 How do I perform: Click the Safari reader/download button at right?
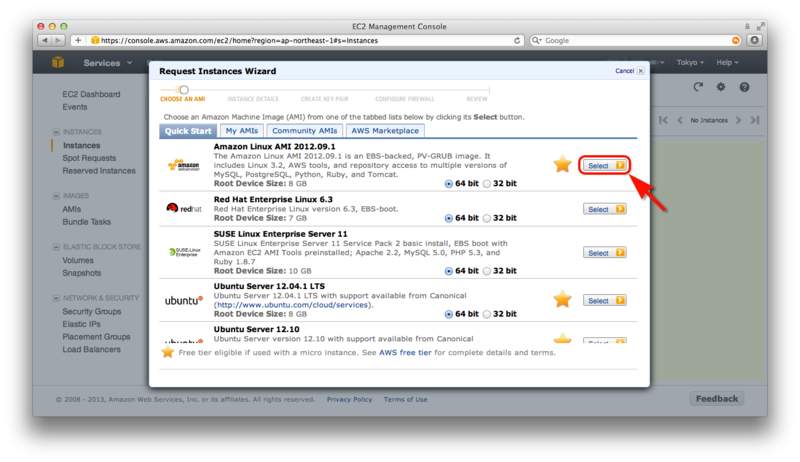click(x=755, y=40)
